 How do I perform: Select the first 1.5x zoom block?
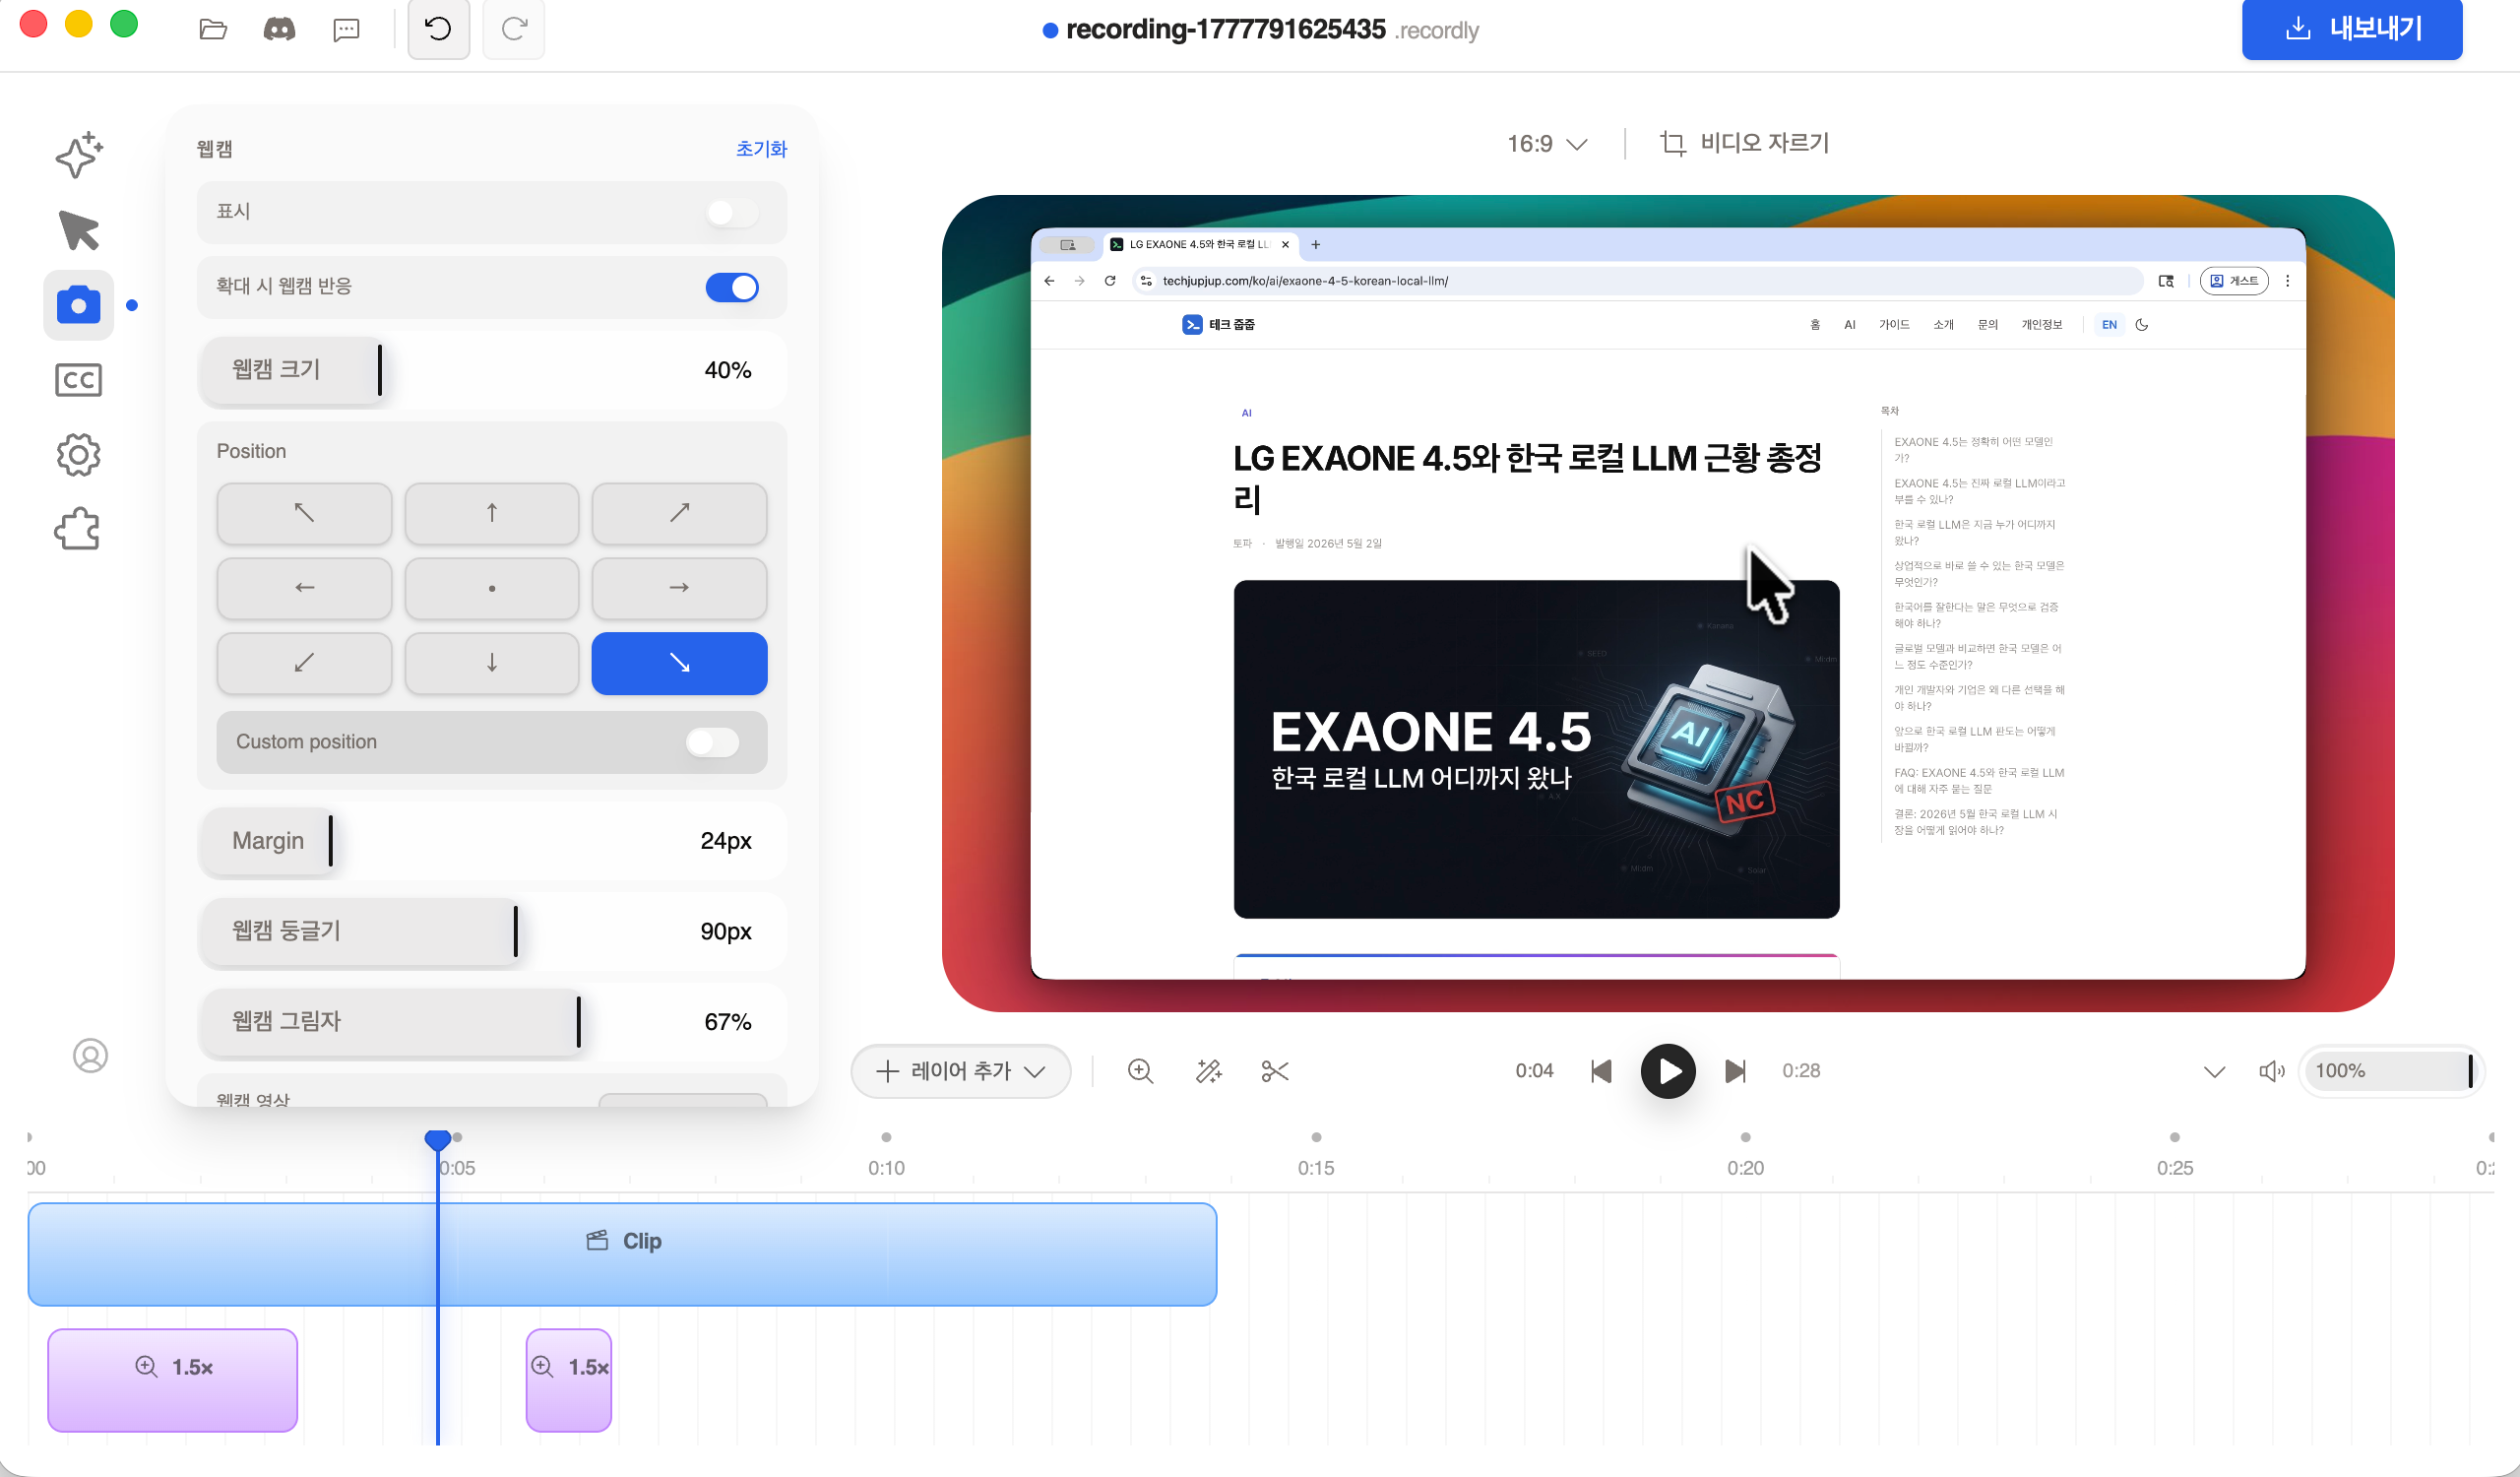(172, 1381)
